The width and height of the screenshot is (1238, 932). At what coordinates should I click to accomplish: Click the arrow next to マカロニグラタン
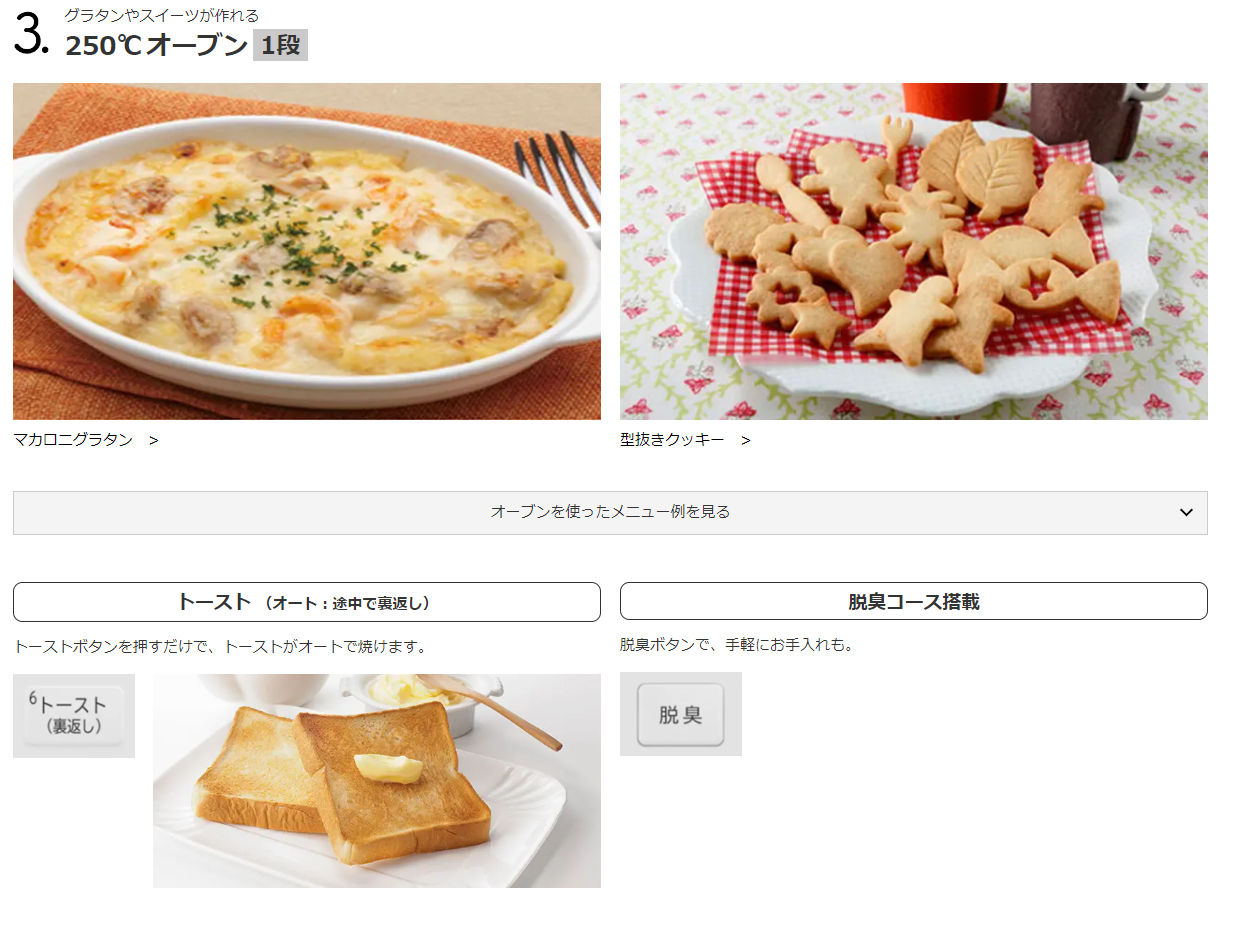pyautogui.click(x=153, y=440)
